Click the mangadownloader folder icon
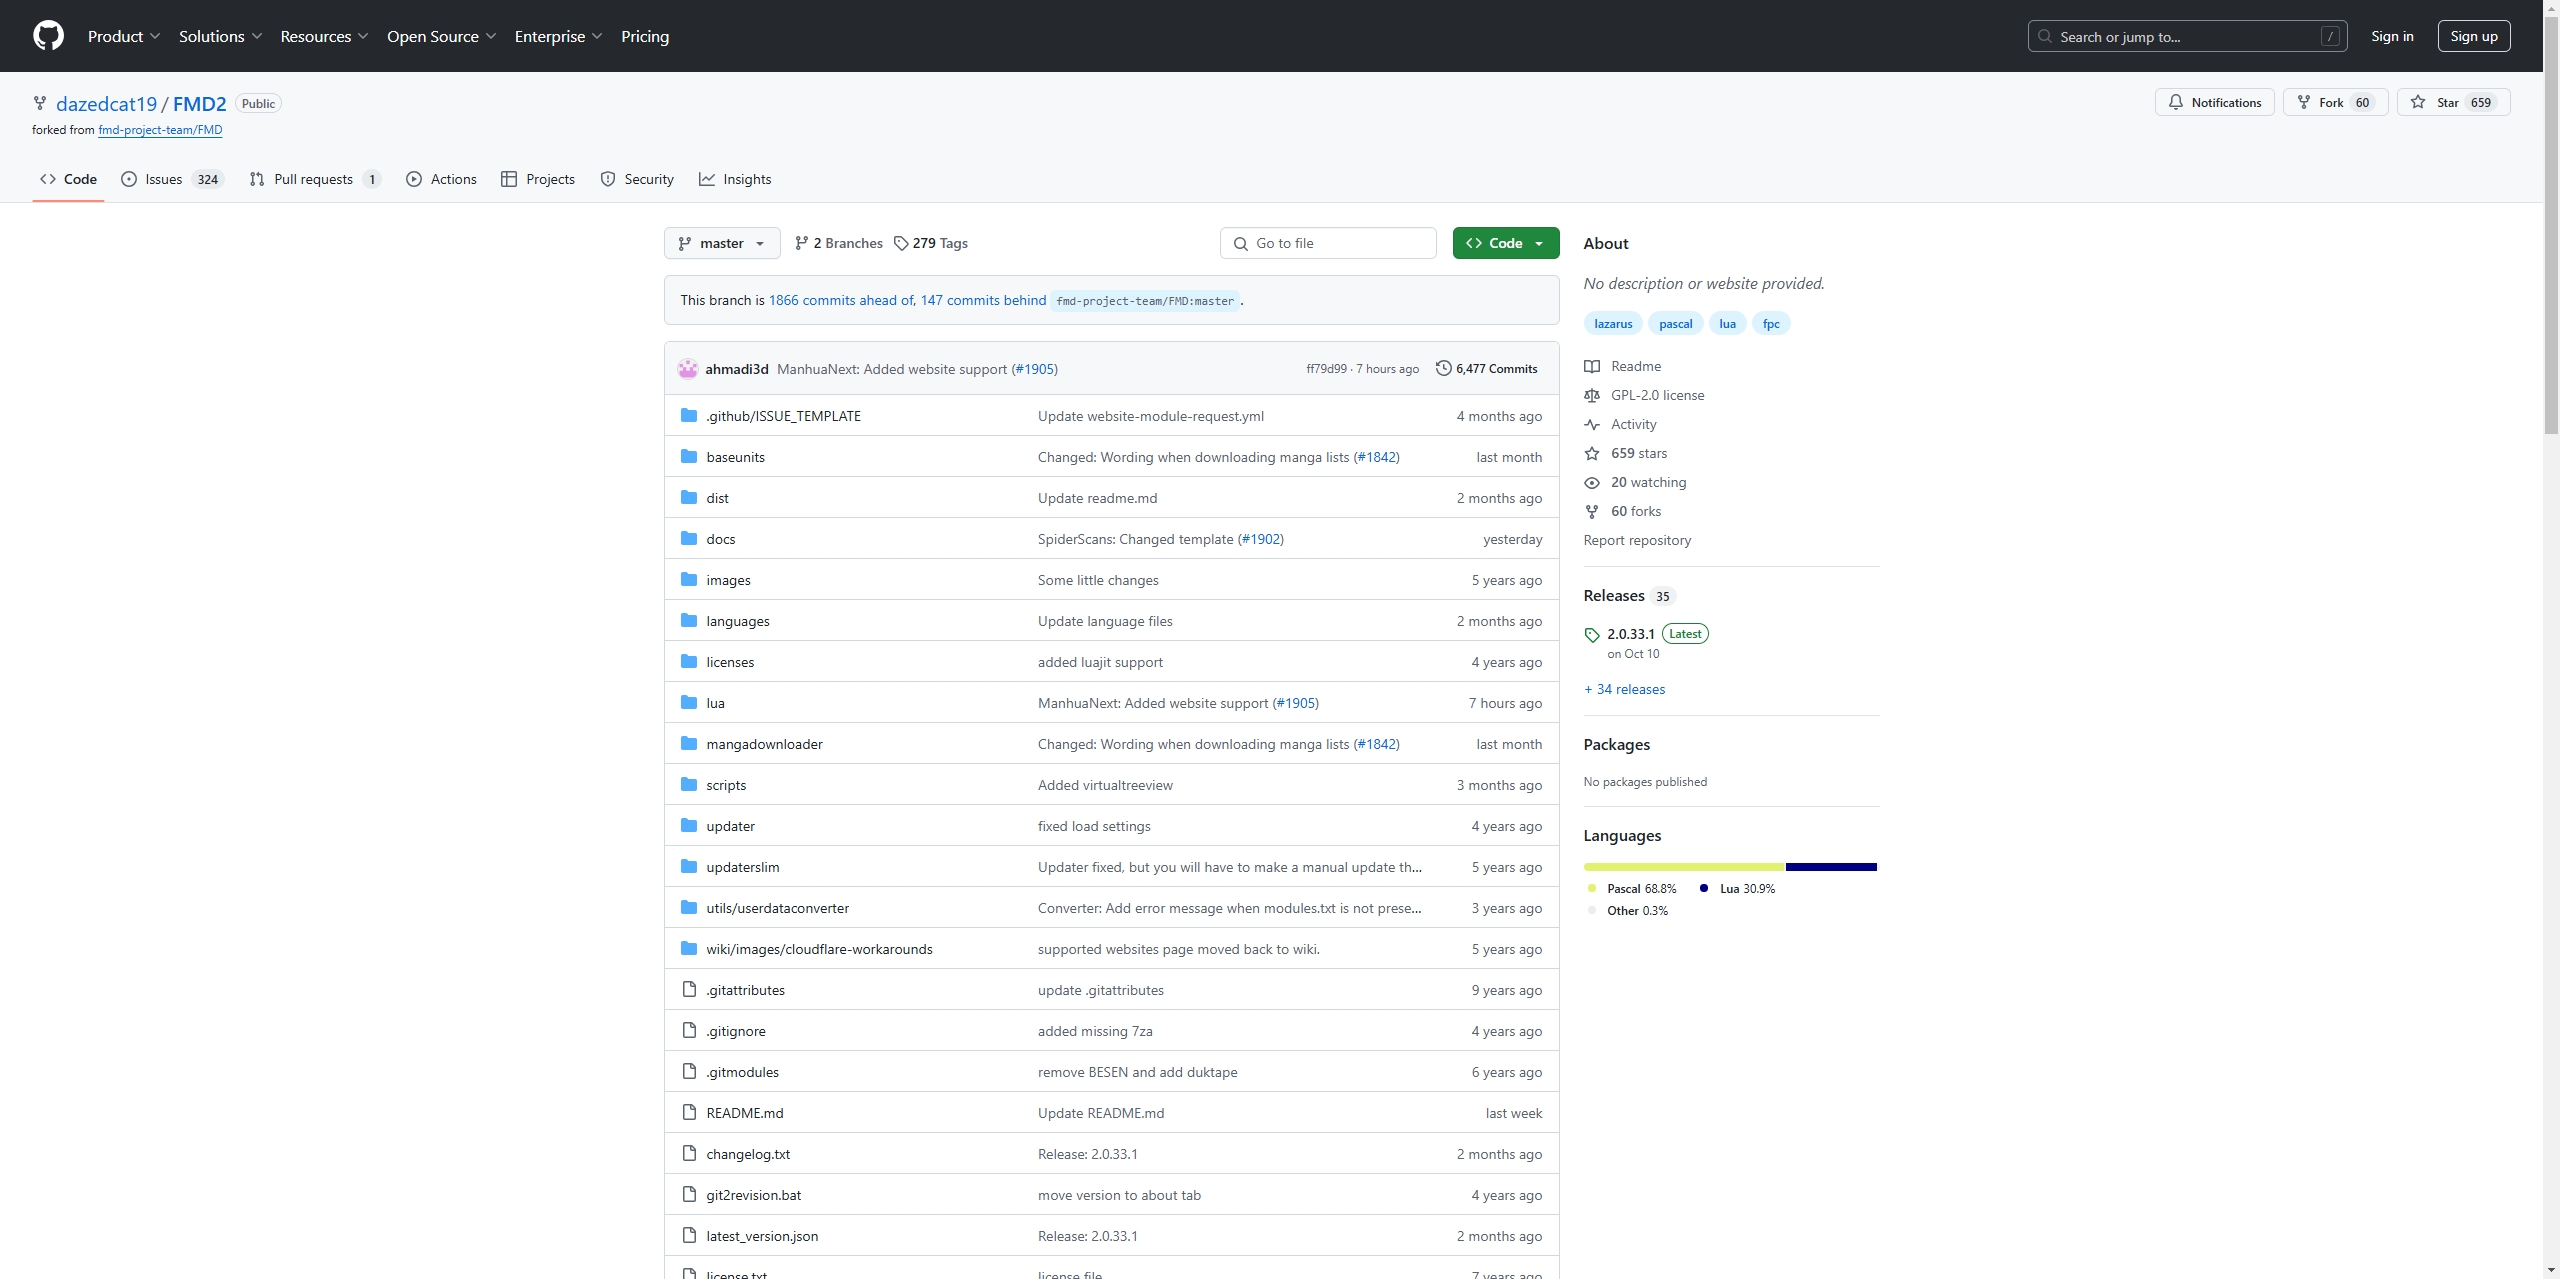Viewport: 2560px width, 1279px height. point(689,743)
